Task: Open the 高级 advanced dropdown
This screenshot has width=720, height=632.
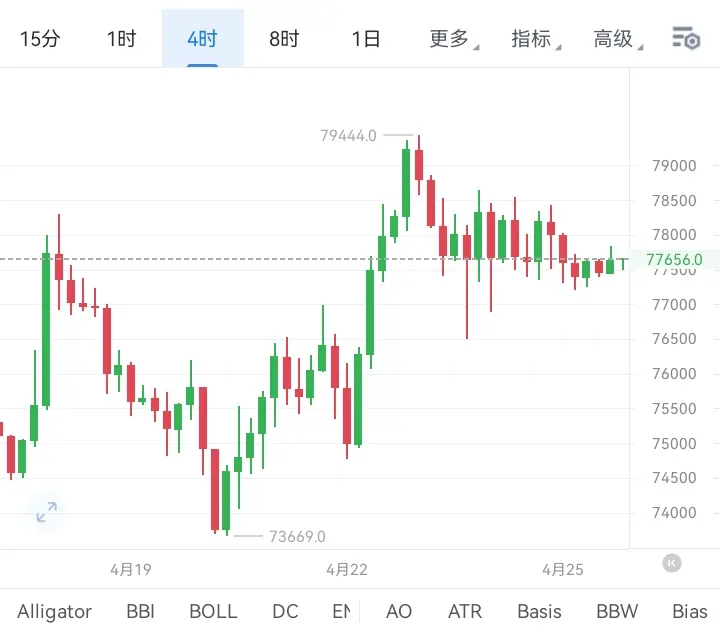Action: point(618,39)
